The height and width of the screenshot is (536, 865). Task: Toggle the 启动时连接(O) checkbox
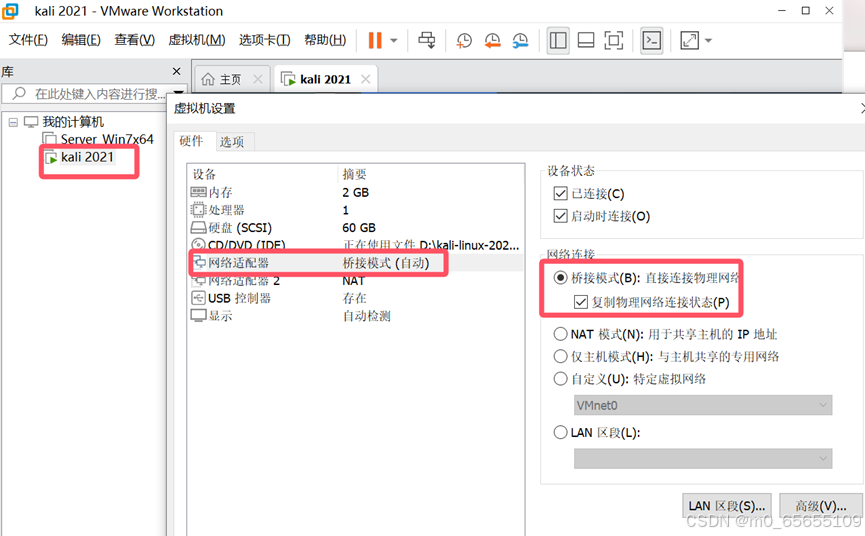tap(560, 216)
